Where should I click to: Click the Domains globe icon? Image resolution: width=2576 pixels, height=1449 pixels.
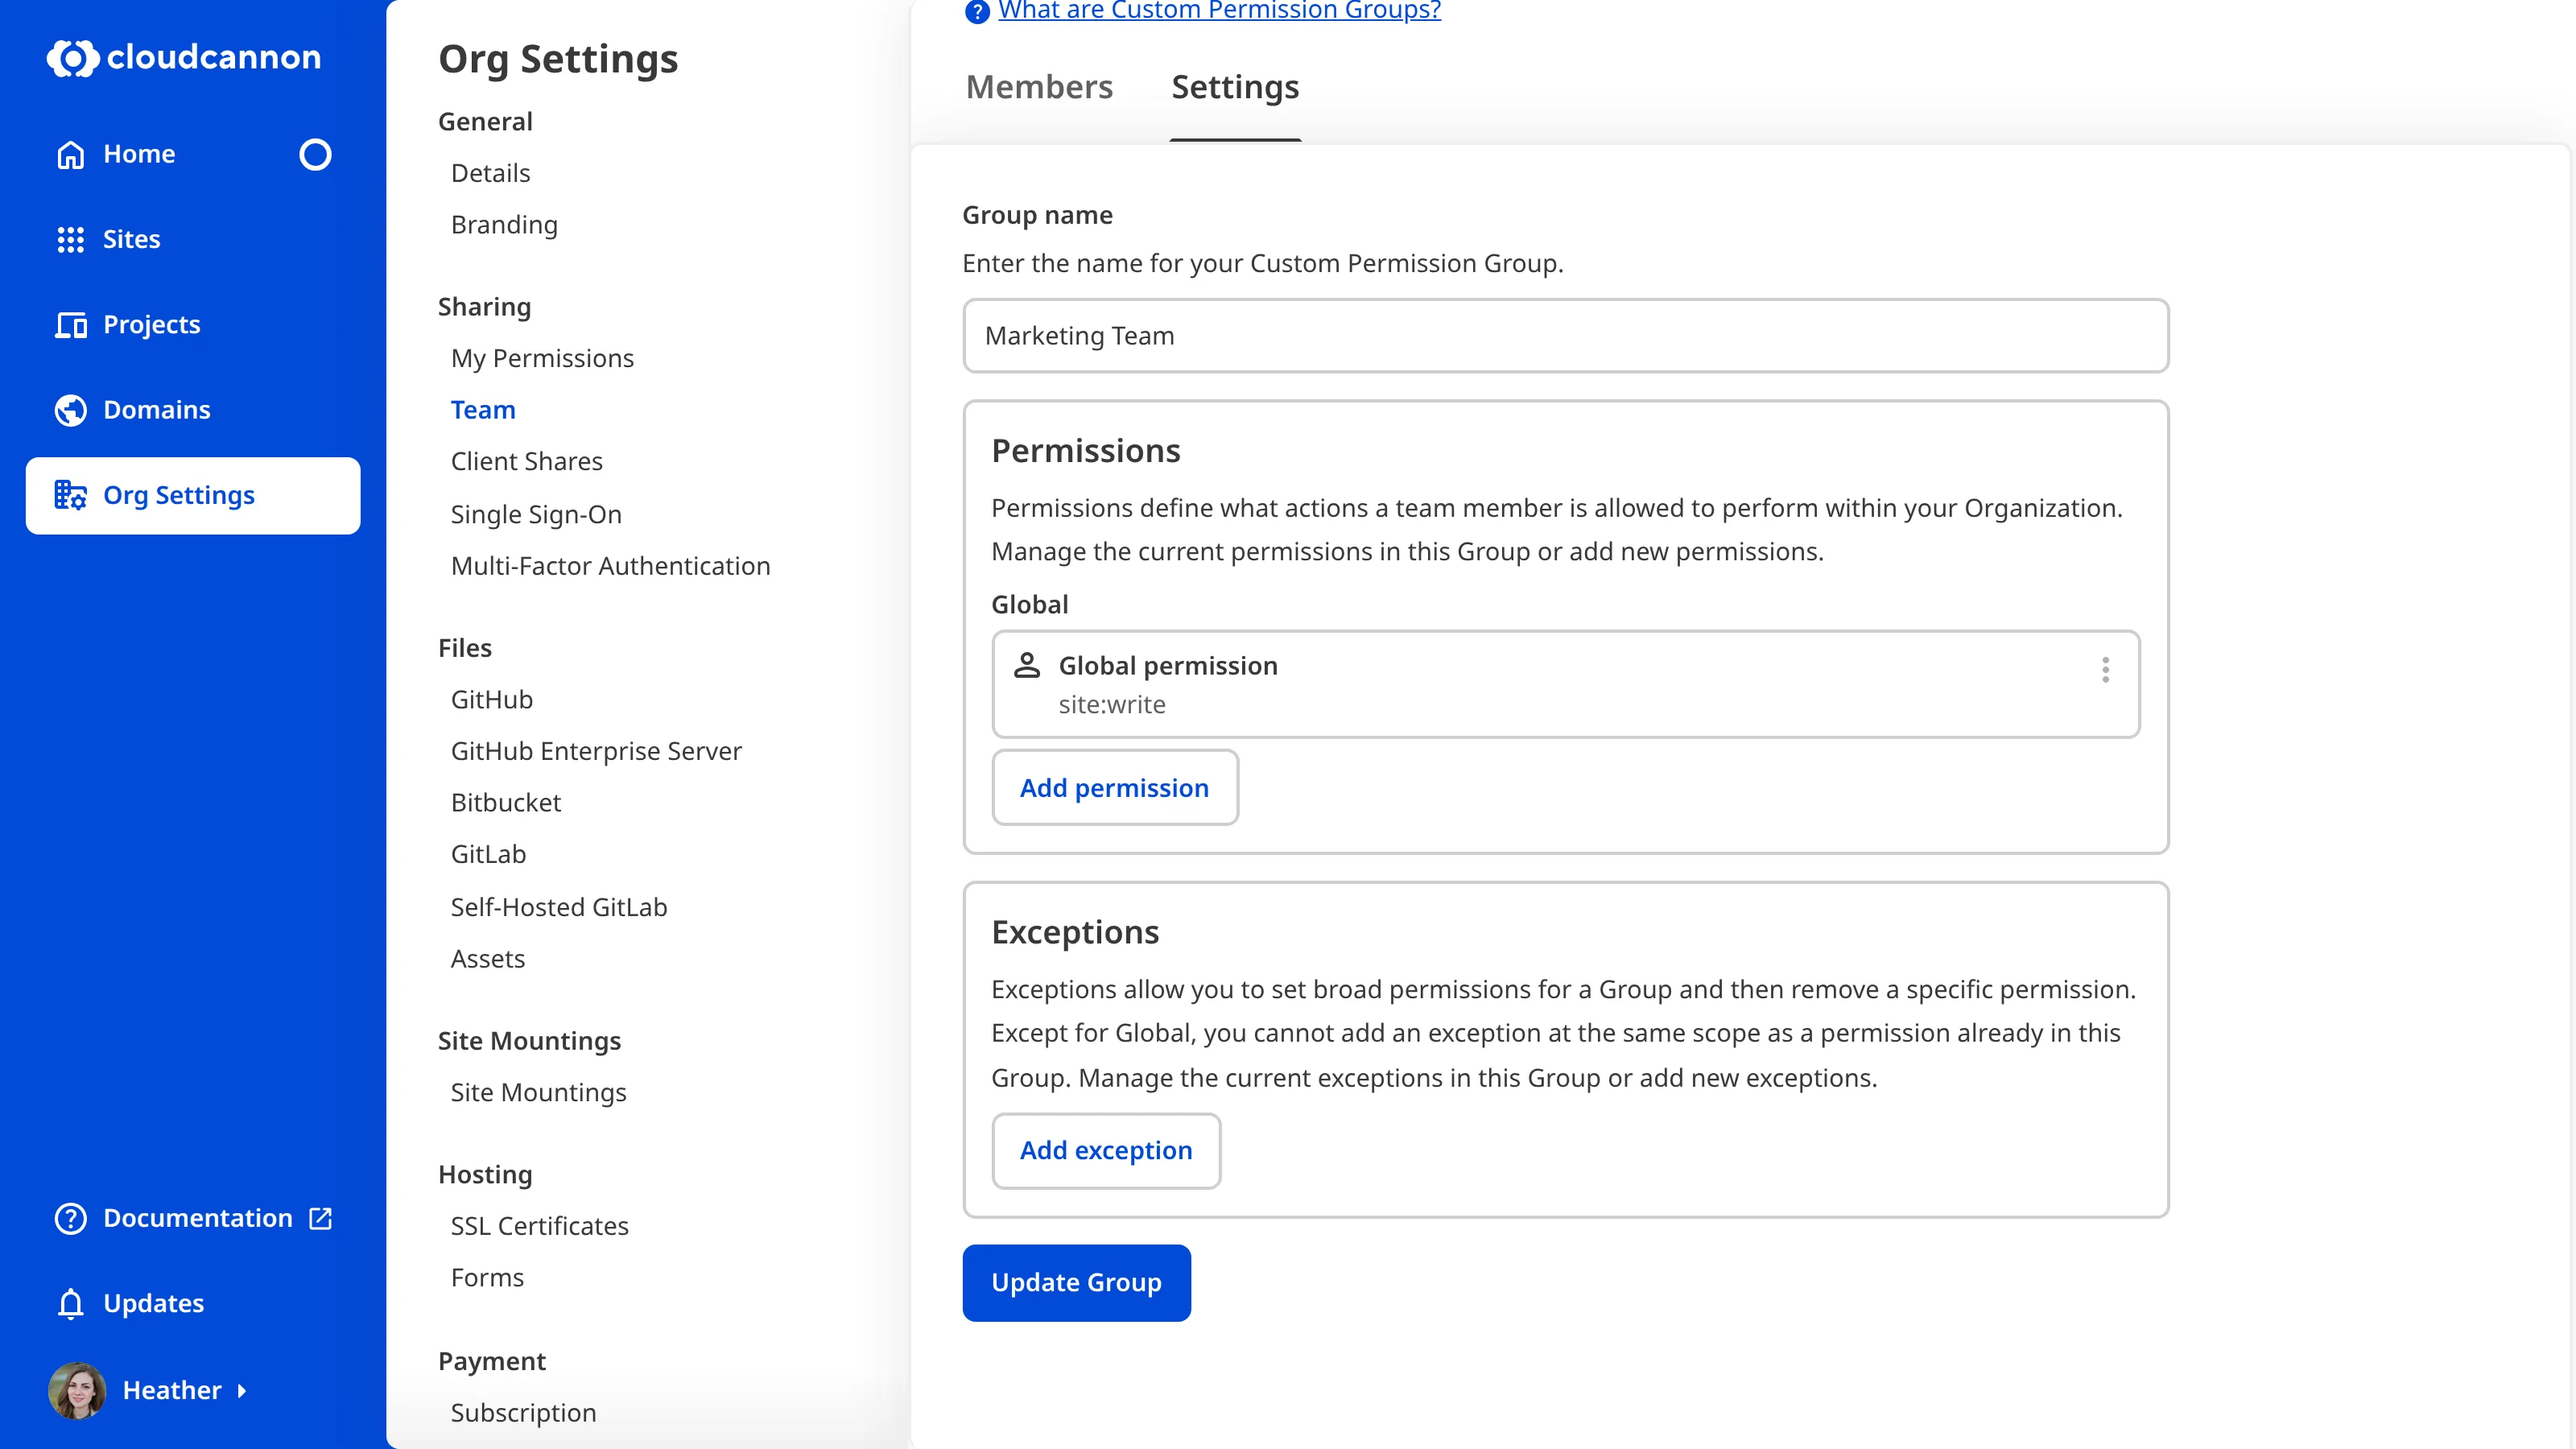(71, 410)
